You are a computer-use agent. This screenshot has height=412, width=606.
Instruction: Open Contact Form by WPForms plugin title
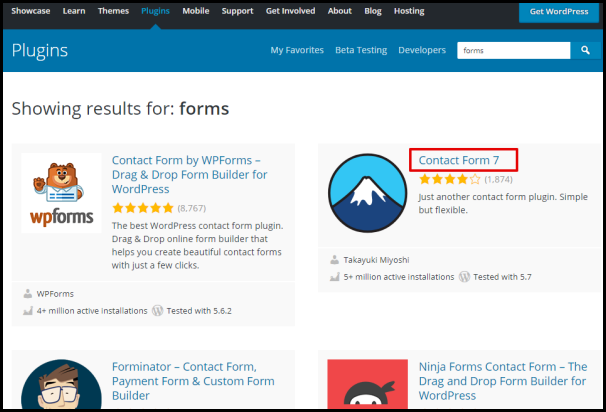coord(189,174)
